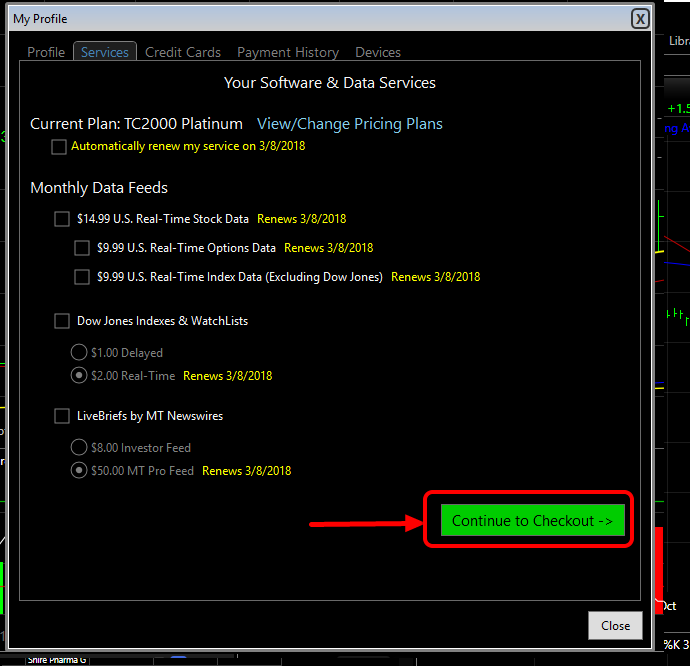Select the Services tab
The image size is (690, 666).
click(105, 52)
